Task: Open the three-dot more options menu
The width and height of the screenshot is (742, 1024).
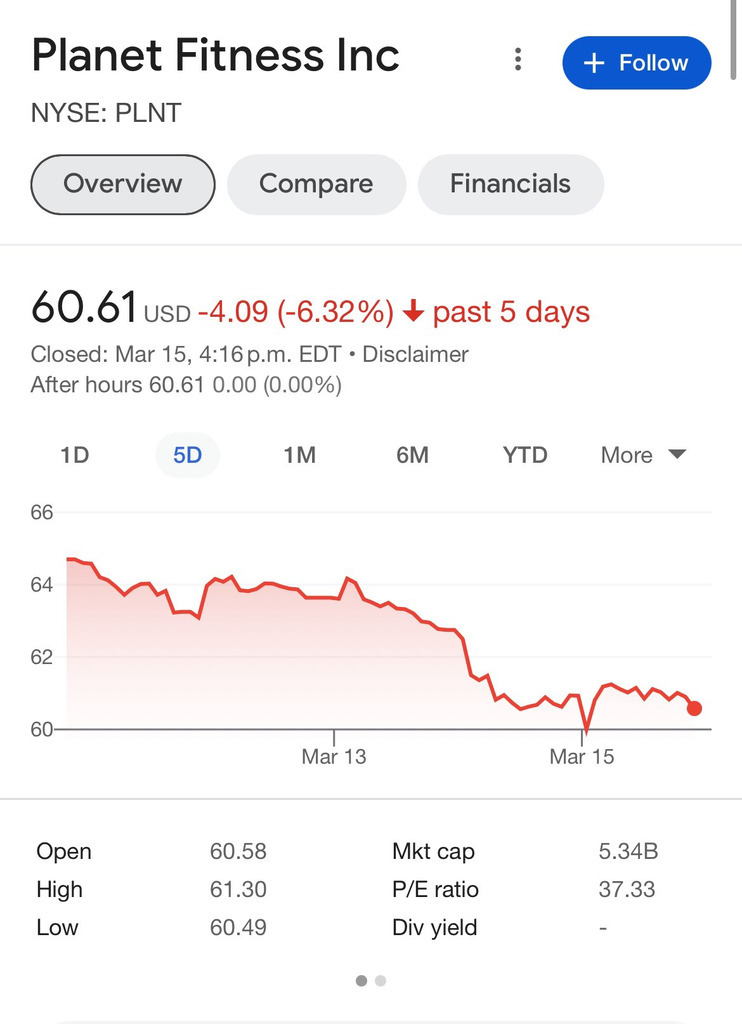Action: [518, 59]
